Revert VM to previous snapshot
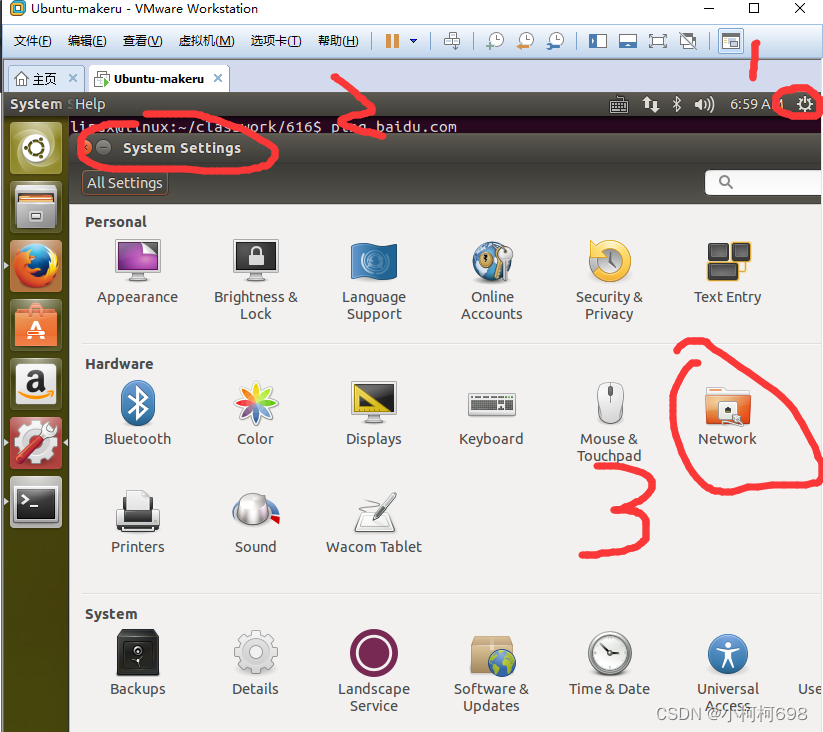This screenshot has width=823, height=732. tap(525, 41)
